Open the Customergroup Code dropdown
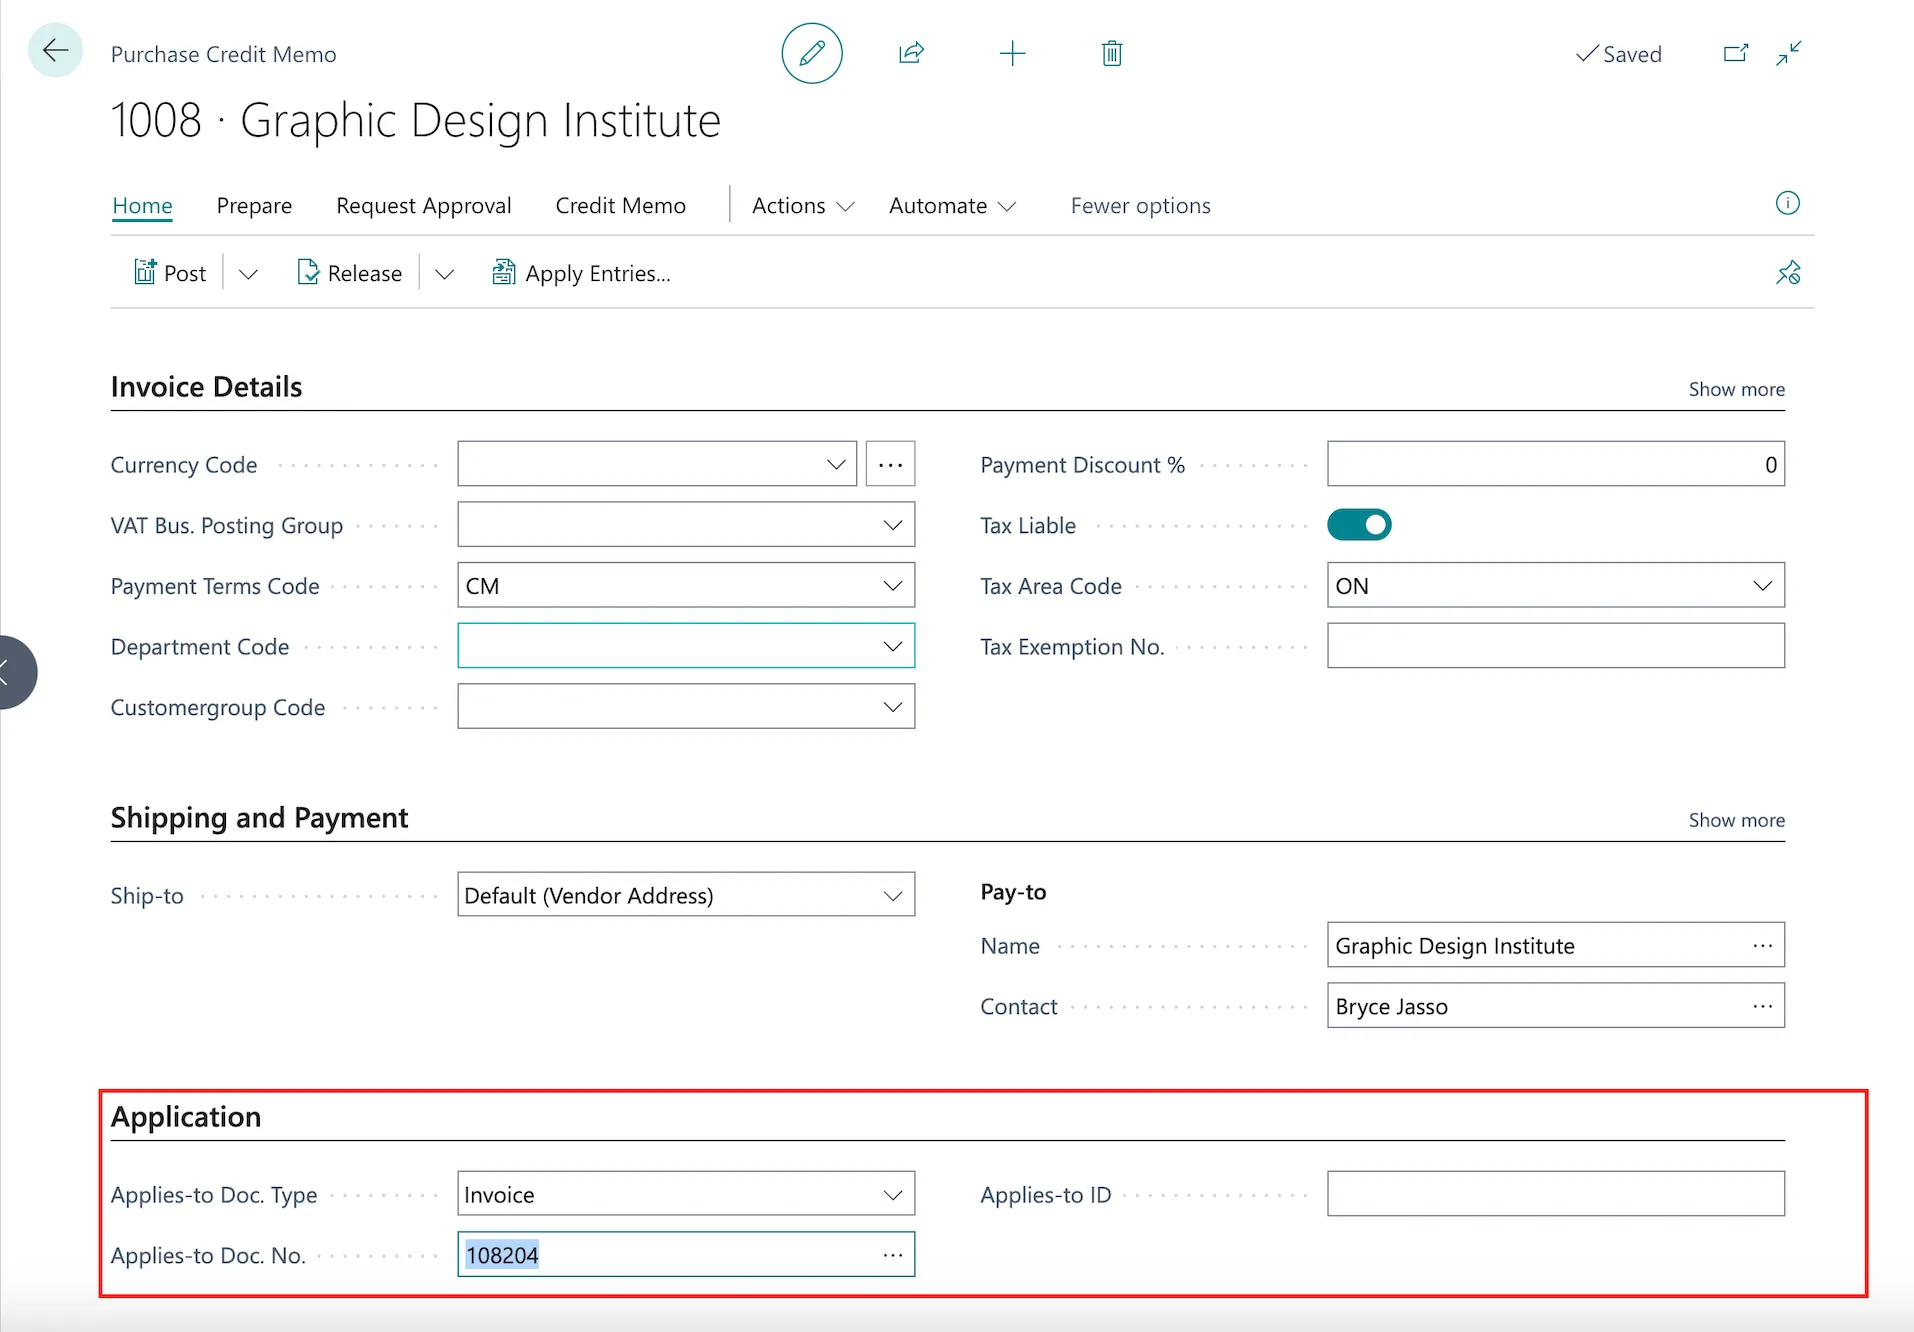Viewport: 1914px width, 1332px height. 892,707
